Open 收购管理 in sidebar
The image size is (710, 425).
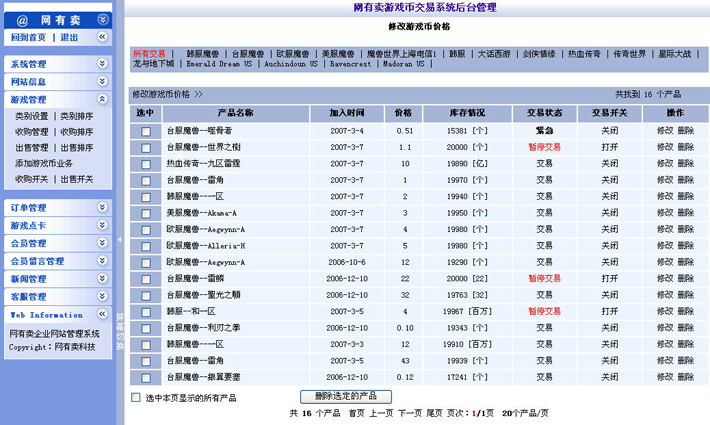point(31,132)
